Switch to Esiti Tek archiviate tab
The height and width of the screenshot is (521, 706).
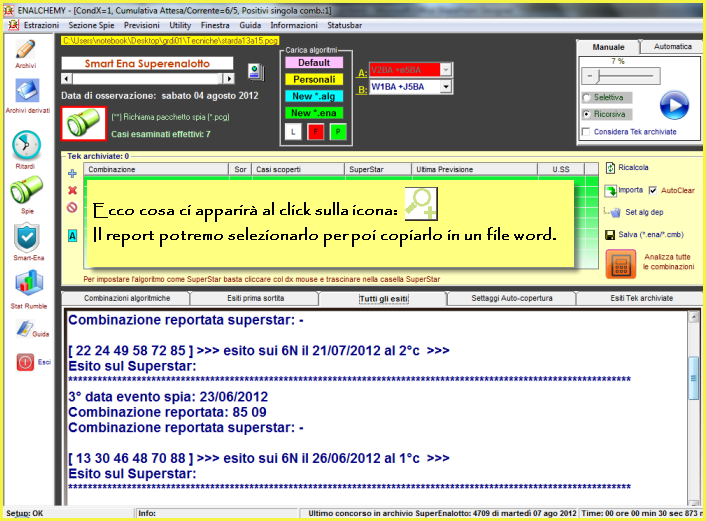(x=641, y=298)
